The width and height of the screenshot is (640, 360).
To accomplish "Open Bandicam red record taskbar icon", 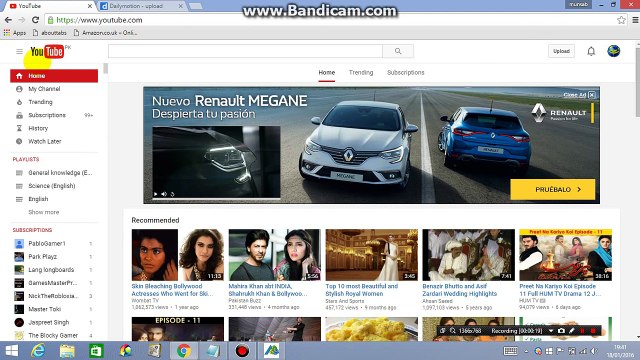I will click(x=242, y=351).
